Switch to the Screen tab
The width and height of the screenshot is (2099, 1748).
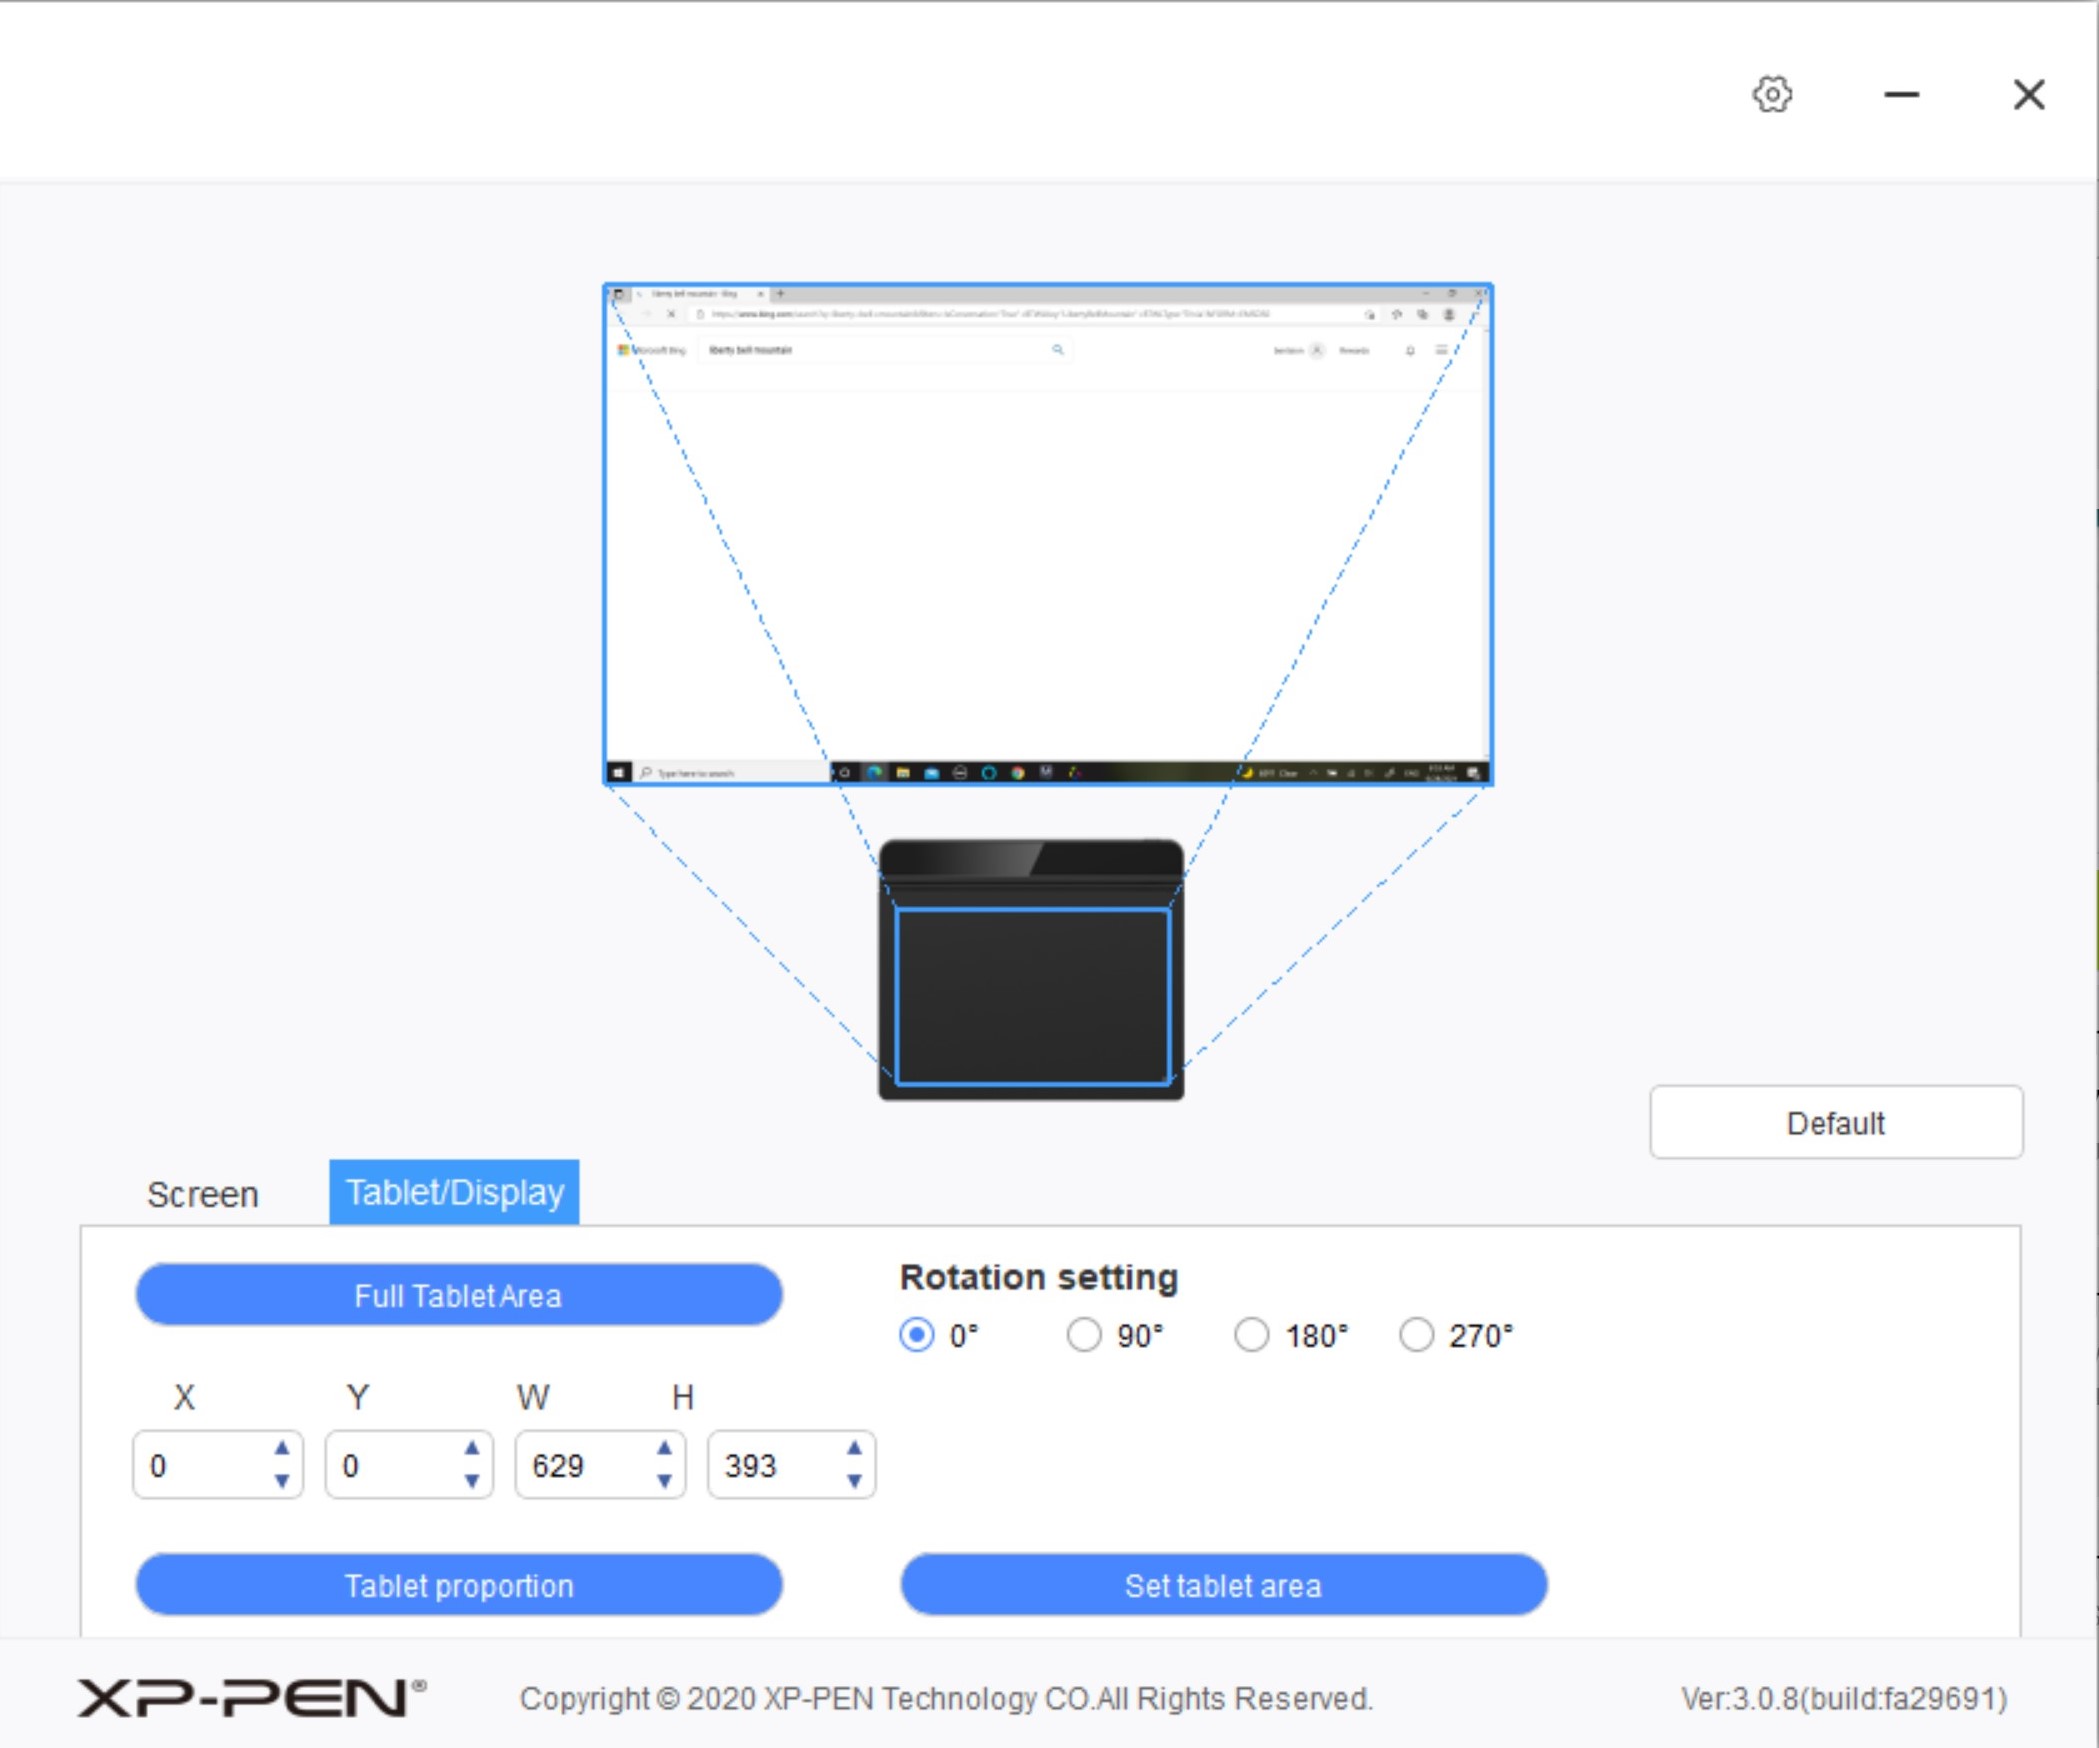[203, 1194]
